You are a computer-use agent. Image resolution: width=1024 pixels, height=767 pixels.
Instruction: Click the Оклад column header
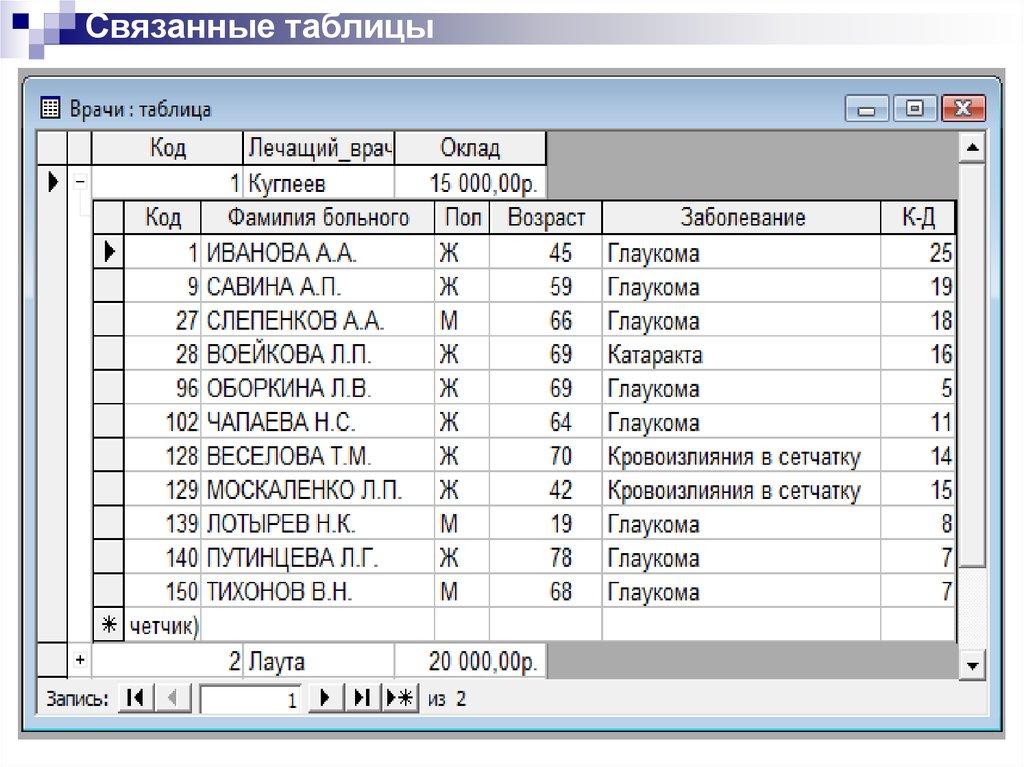470,148
